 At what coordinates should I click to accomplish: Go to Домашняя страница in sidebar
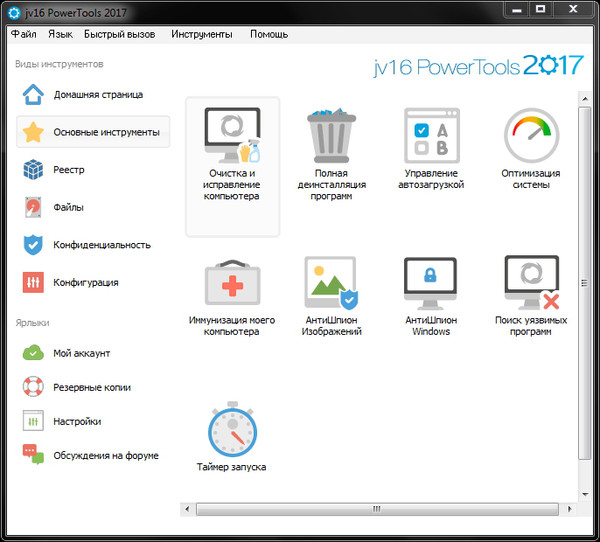coord(97,95)
